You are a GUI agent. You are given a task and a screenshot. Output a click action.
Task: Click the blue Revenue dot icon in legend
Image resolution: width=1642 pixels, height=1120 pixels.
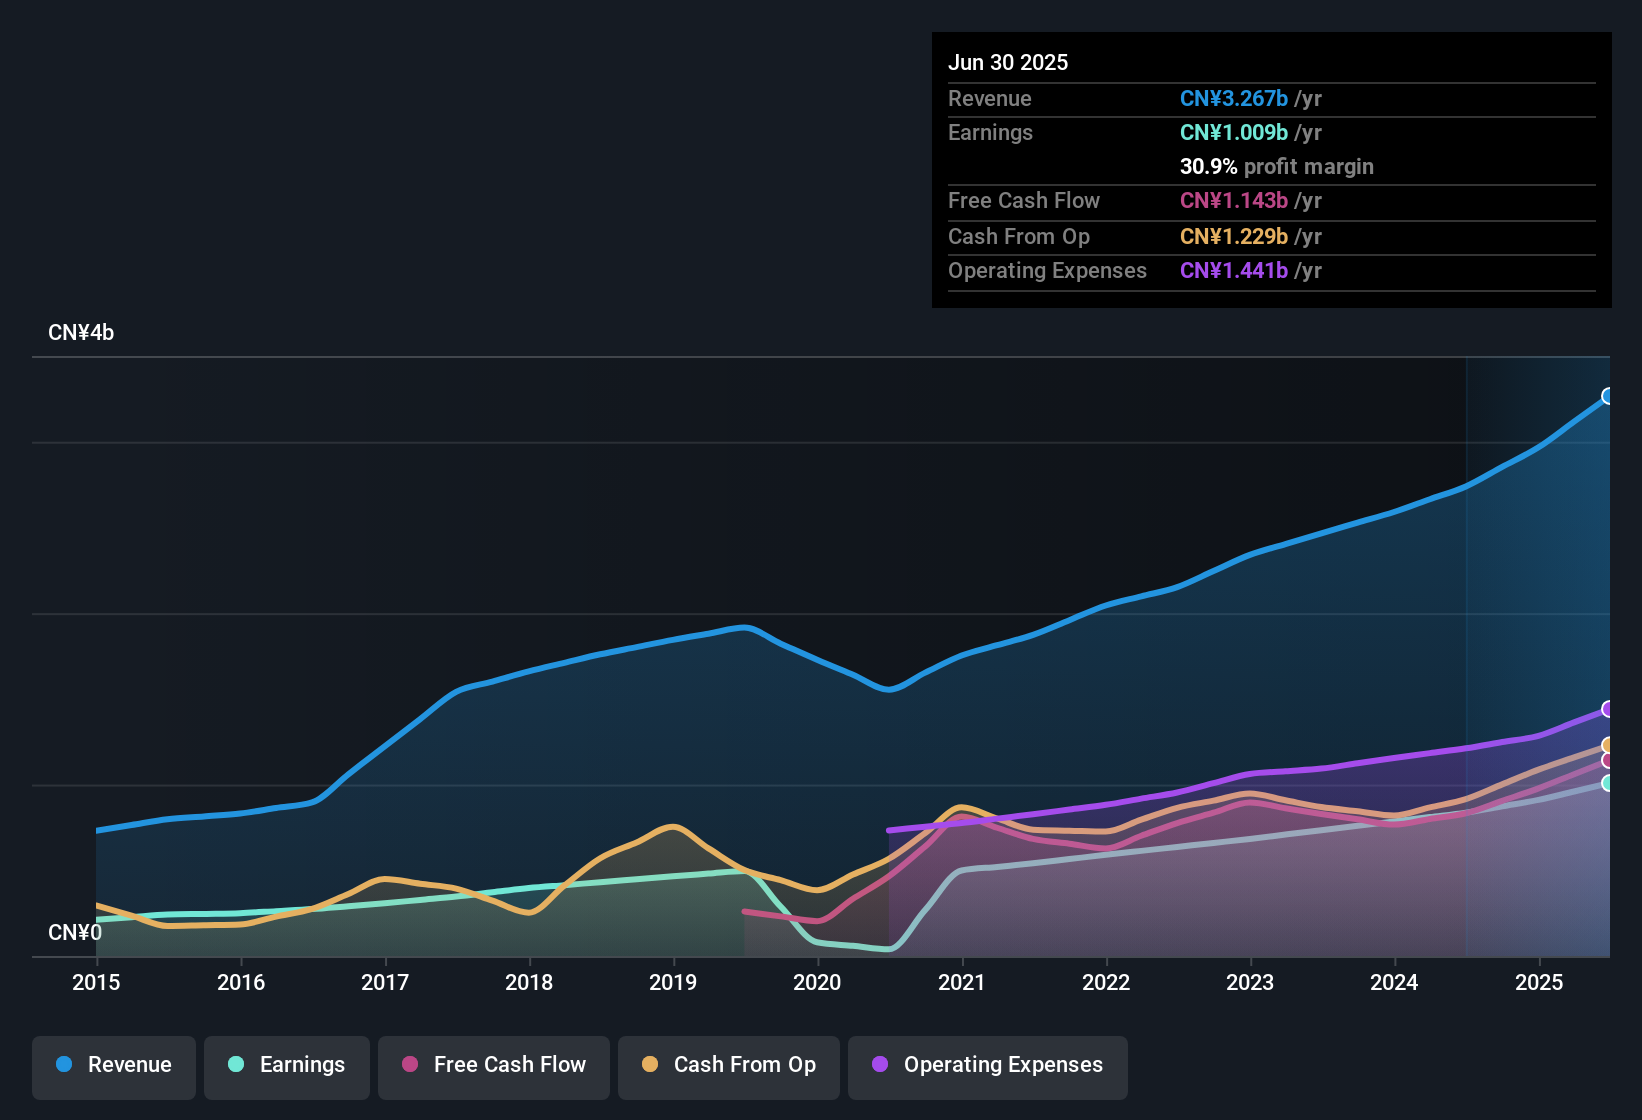[64, 1065]
